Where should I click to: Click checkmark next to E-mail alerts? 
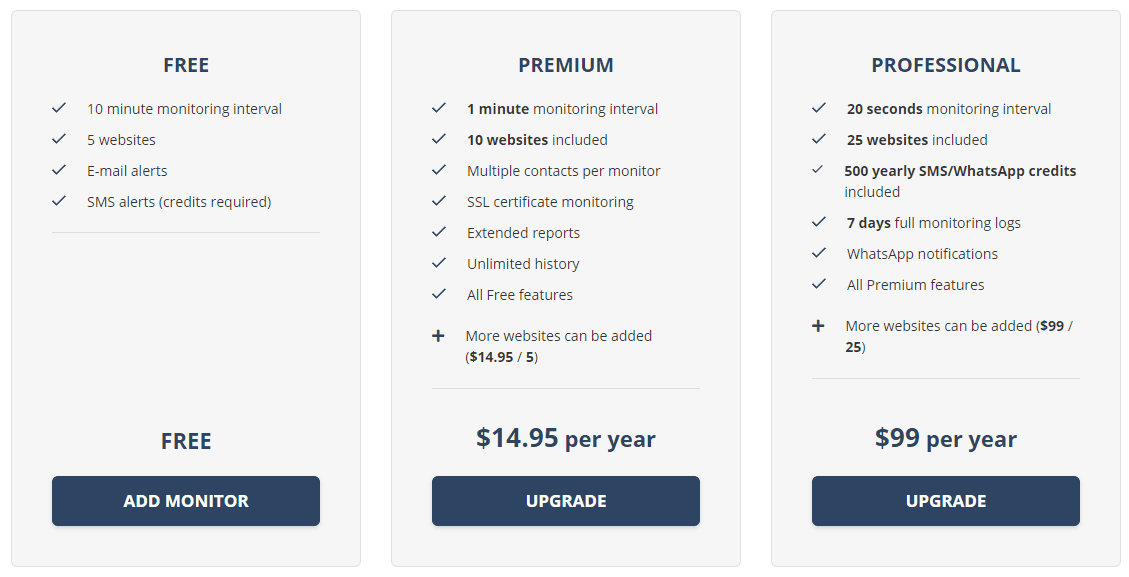coord(59,170)
